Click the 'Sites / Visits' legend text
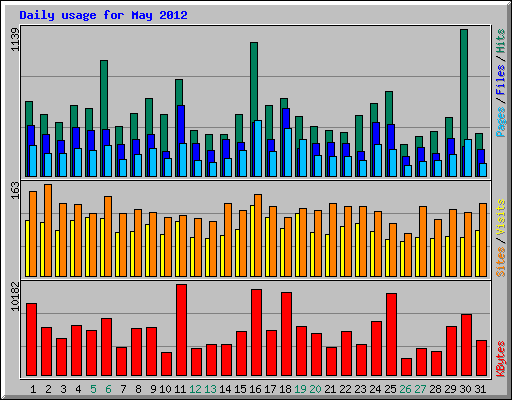 click(x=500, y=238)
